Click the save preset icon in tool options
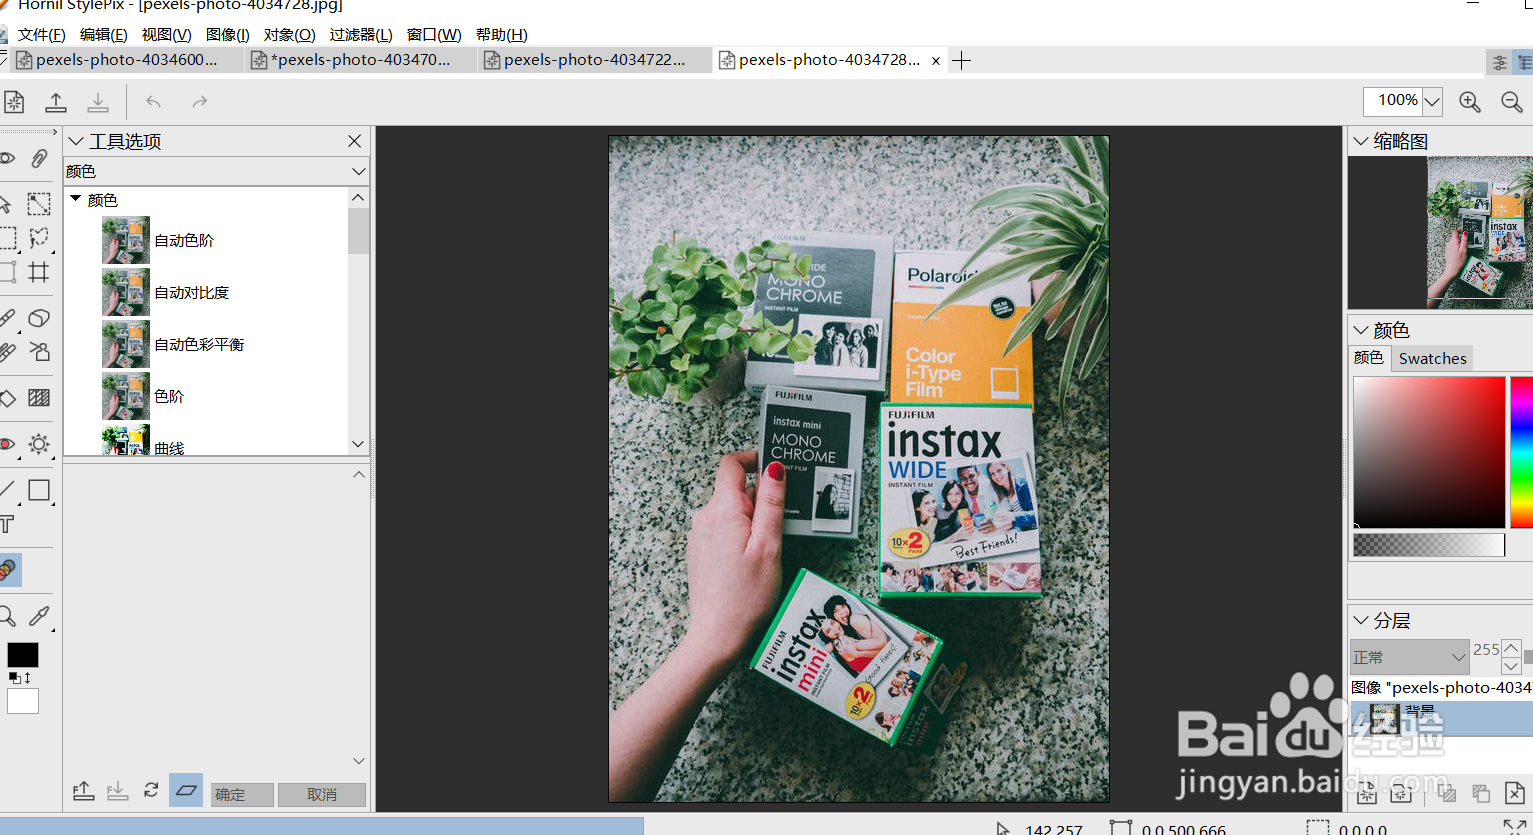This screenshot has width=1533, height=835. (x=118, y=791)
